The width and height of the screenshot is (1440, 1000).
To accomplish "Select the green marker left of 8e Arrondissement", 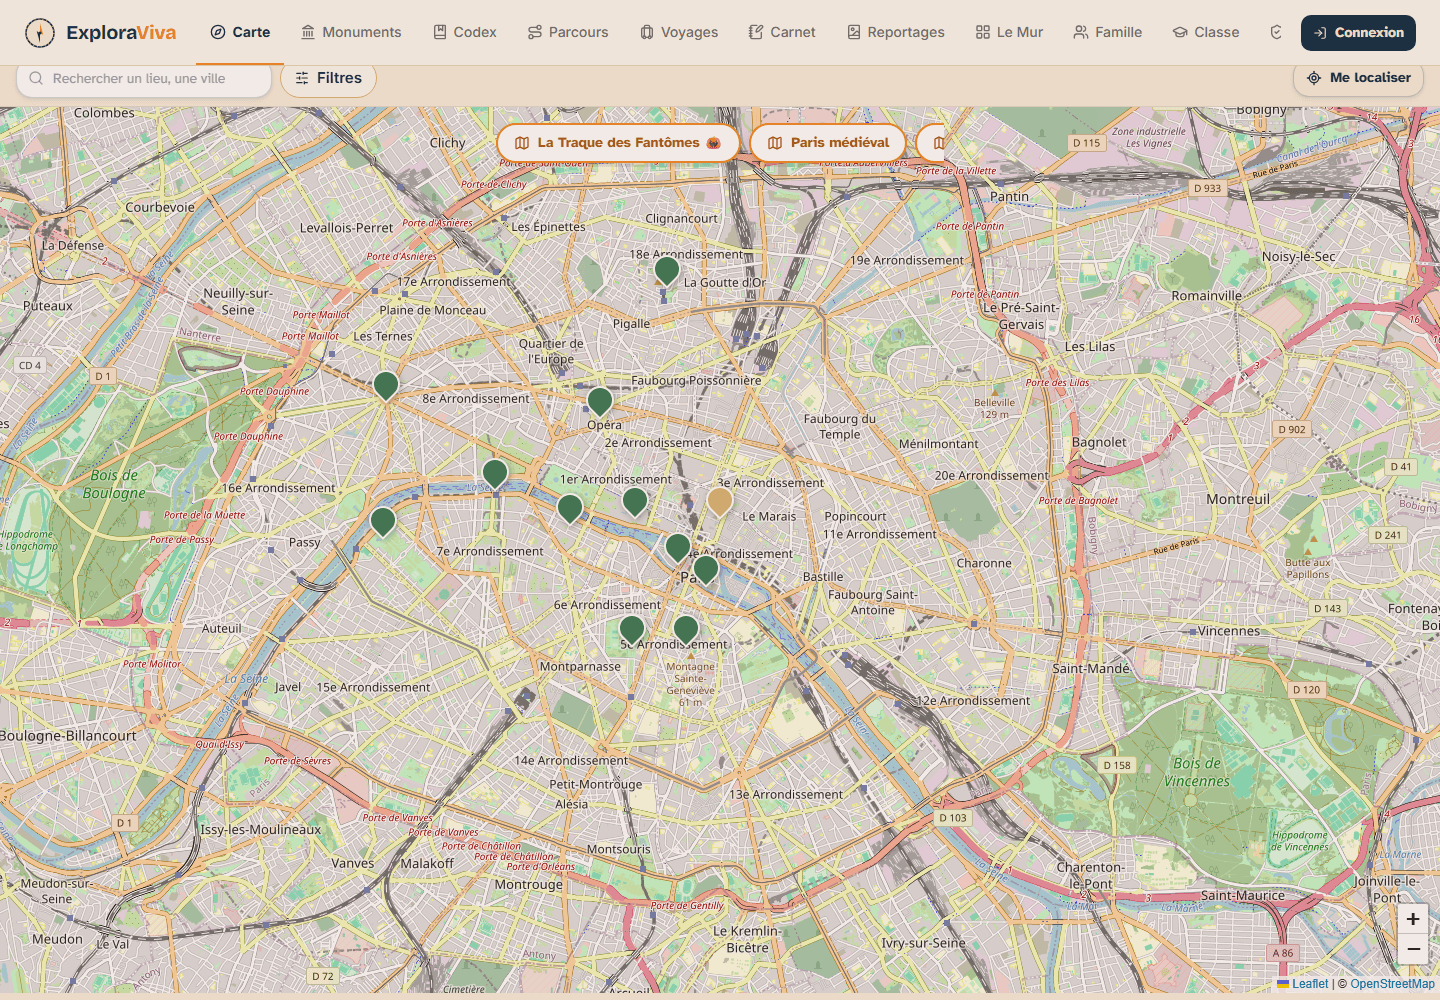I will pyautogui.click(x=386, y=385).
